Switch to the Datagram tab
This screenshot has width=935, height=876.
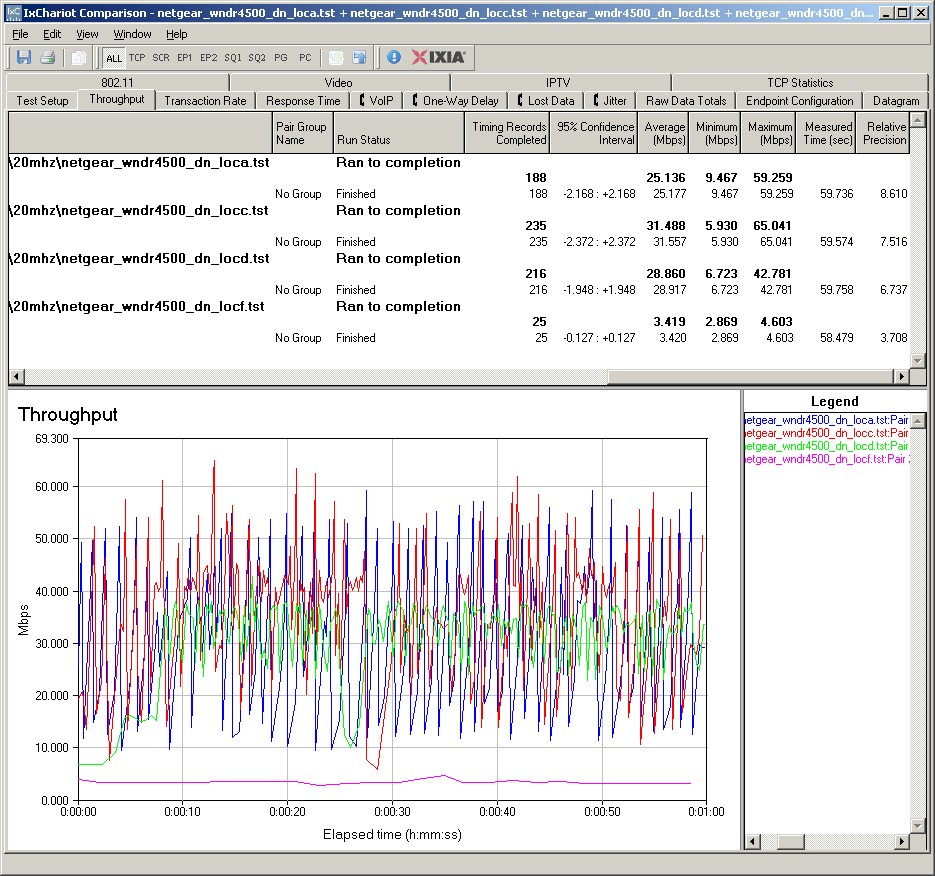point(896,101)
